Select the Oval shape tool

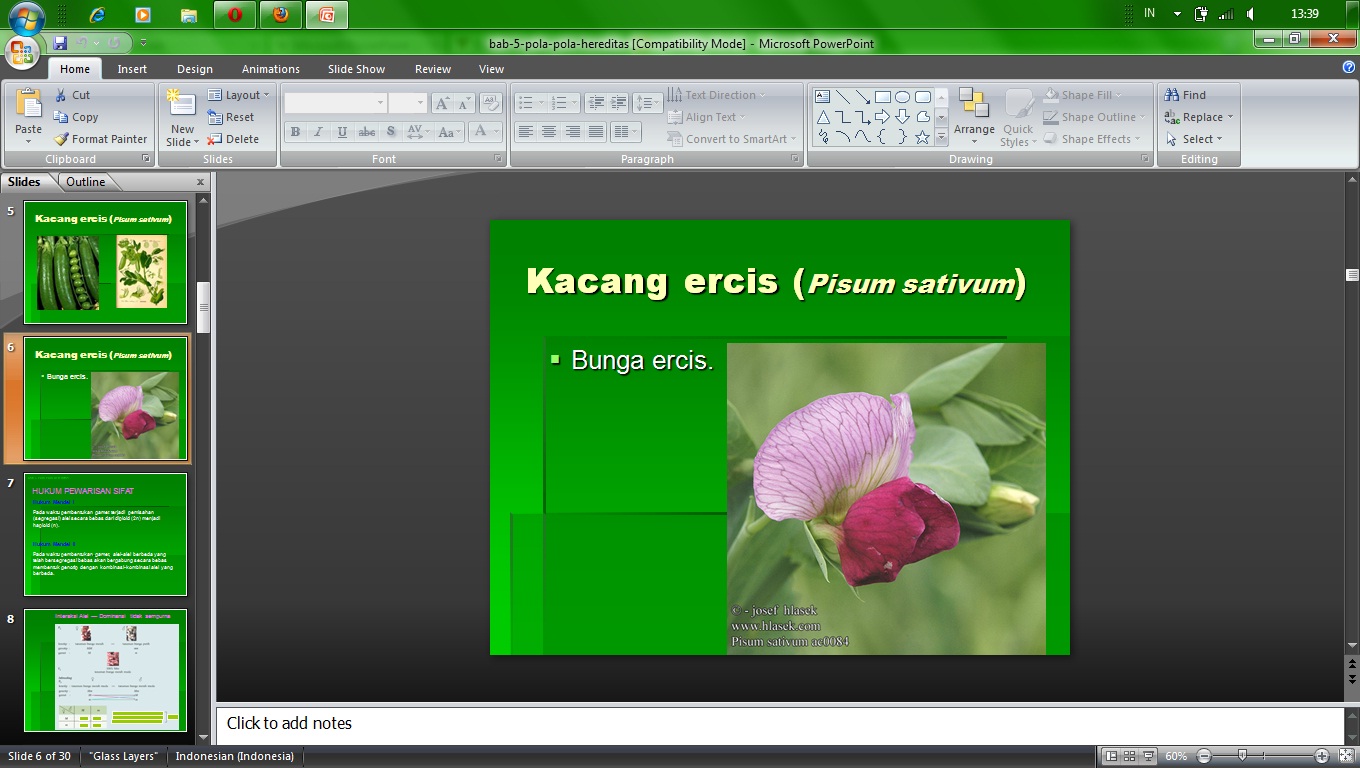(x=902, y=97)
